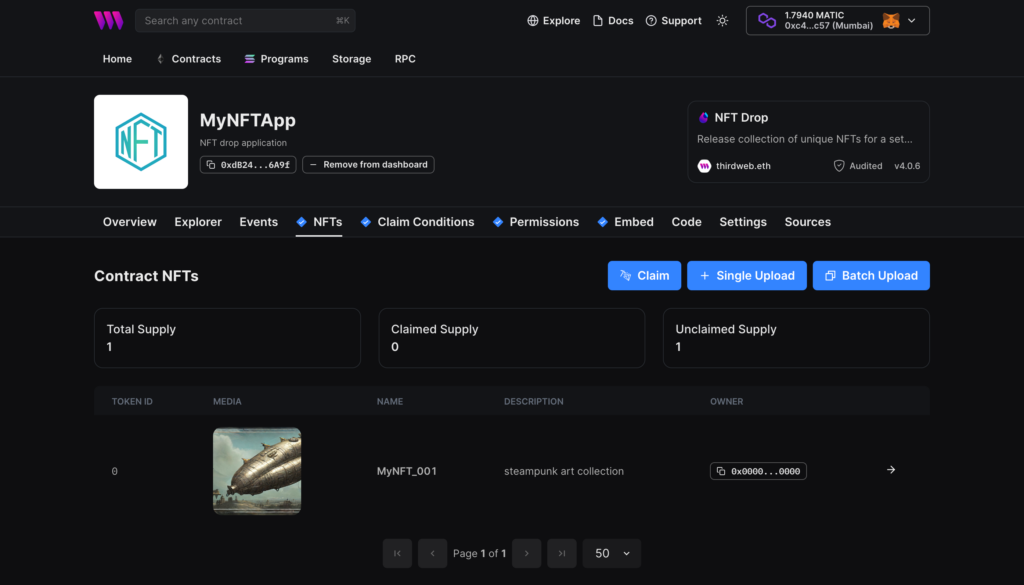Open MyNFT_001 details with row arrow
The height and width of the screenshot is (585, 1024).
tap(891, 470)
